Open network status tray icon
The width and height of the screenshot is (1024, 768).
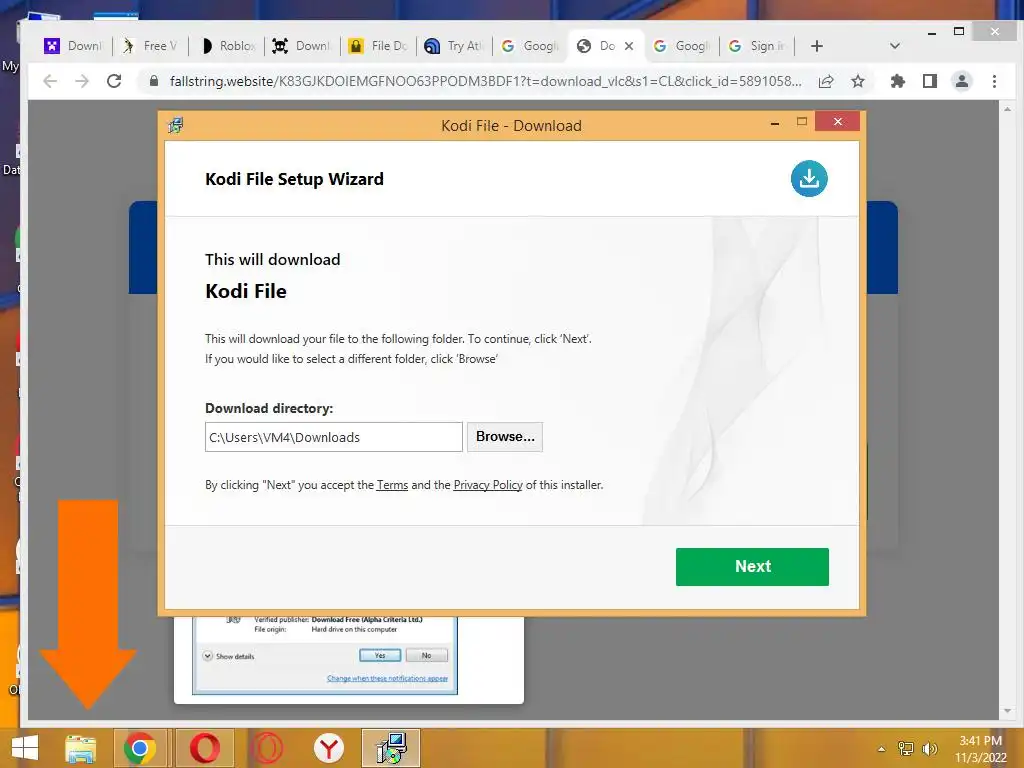pyautogui.click(x=906, y=749)
